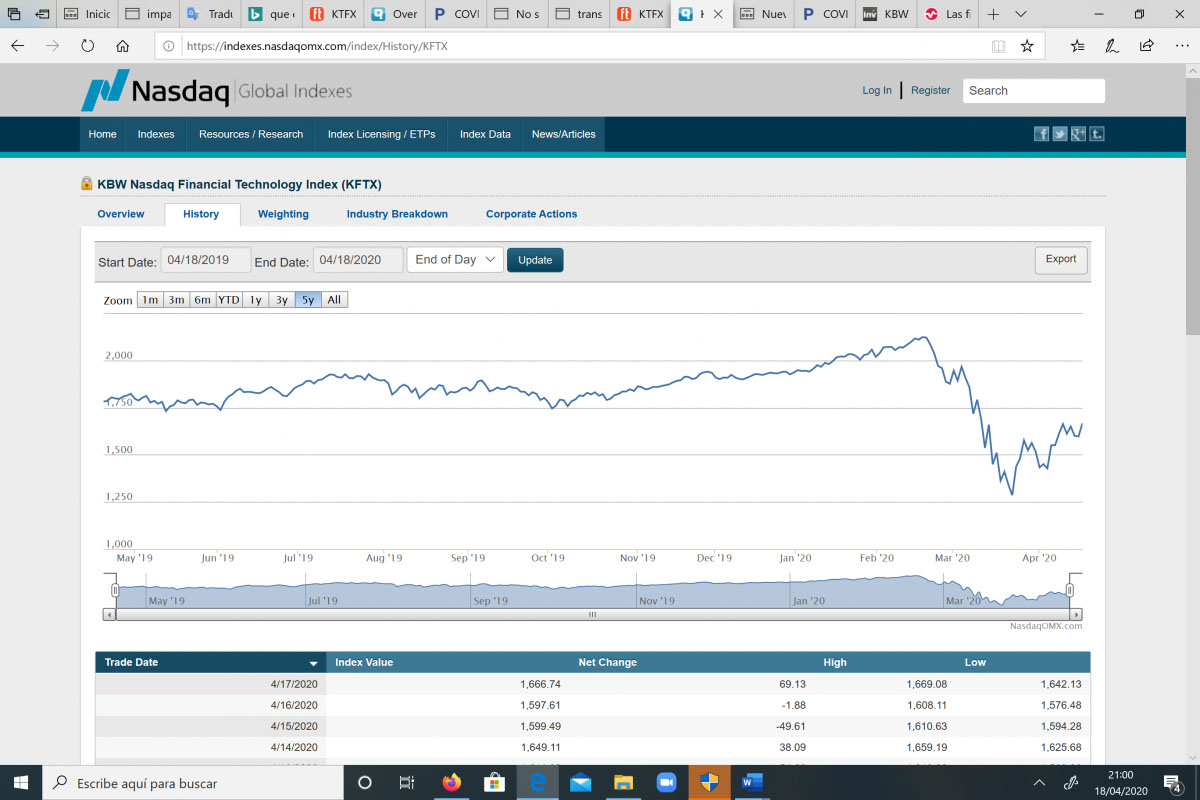Click the Facebook social icon in navbar
Viewport: 1200px width, 800px height.
click(1041, 134)
